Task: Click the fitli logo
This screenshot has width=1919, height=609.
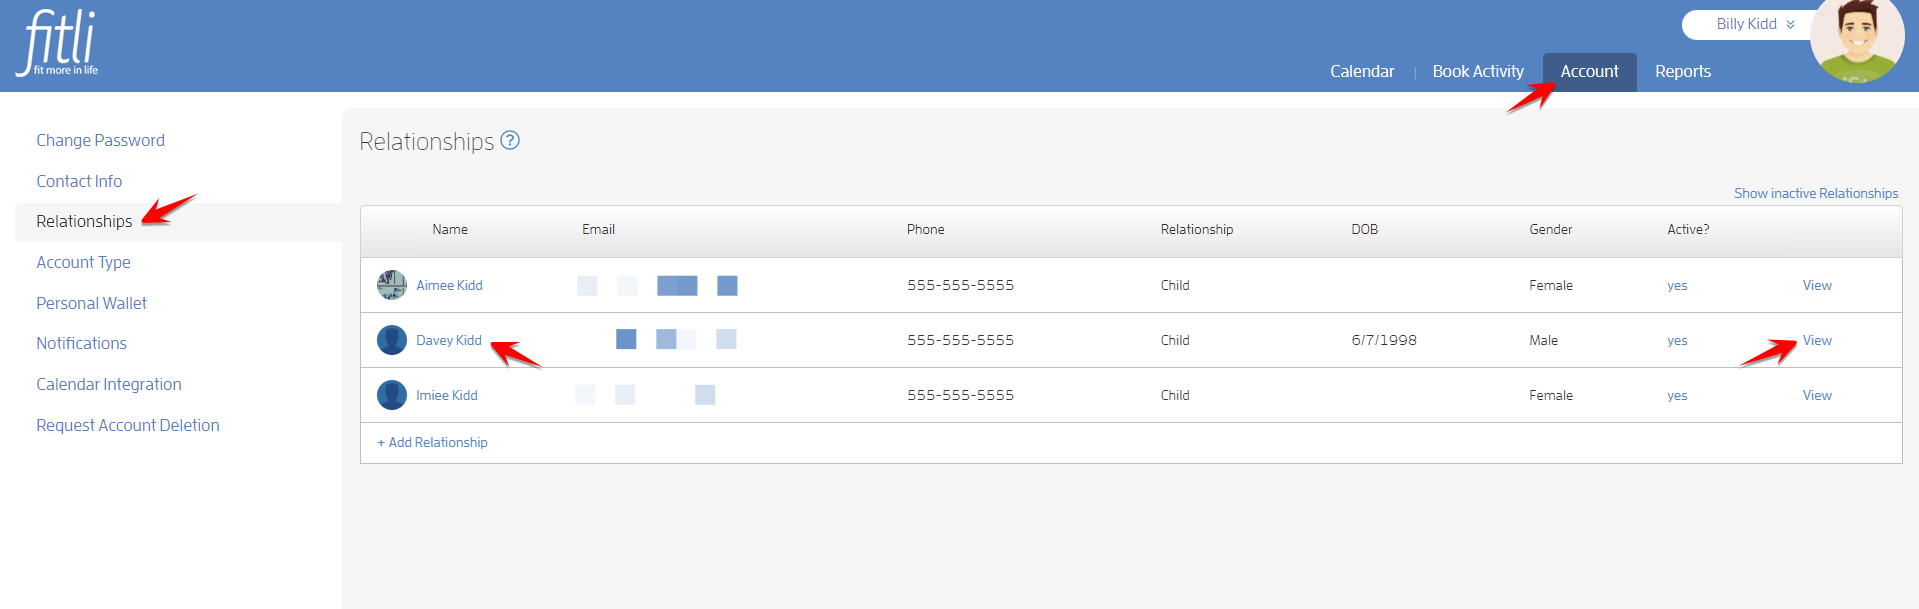Action: point(58,43)
